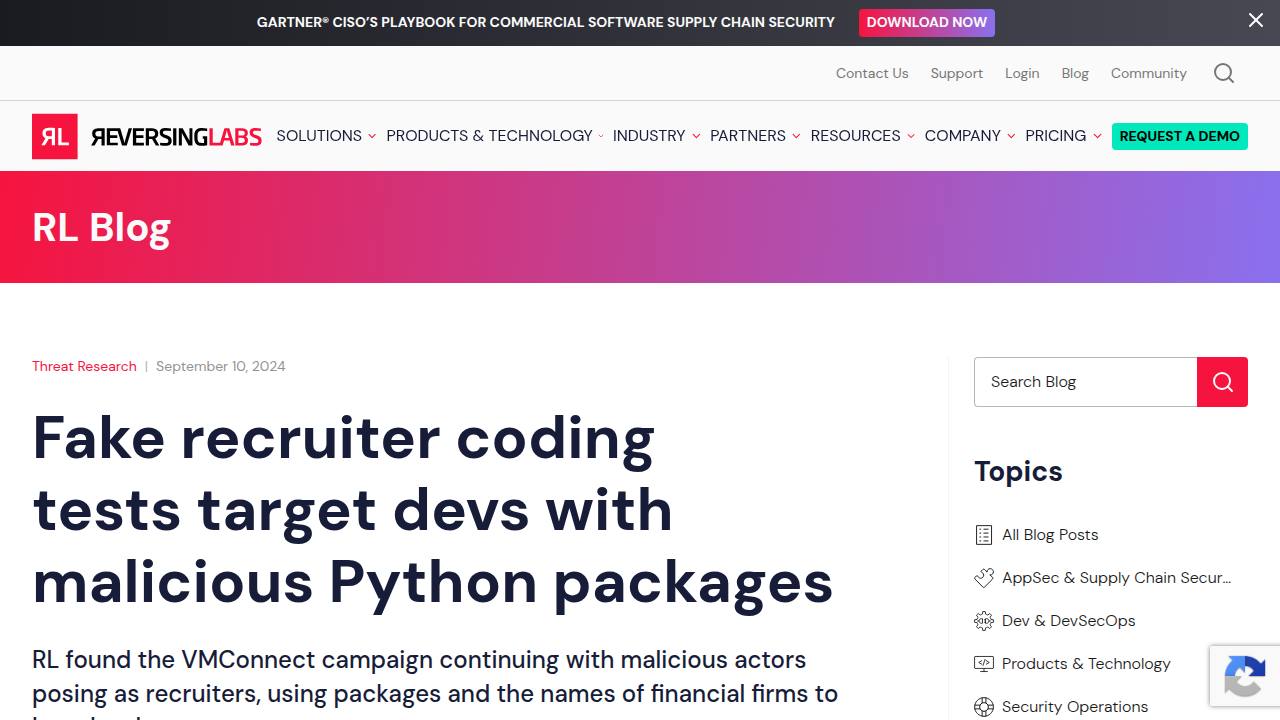
Task: Expand the Resources menu chevron
Action: click(x=911, y=136)
